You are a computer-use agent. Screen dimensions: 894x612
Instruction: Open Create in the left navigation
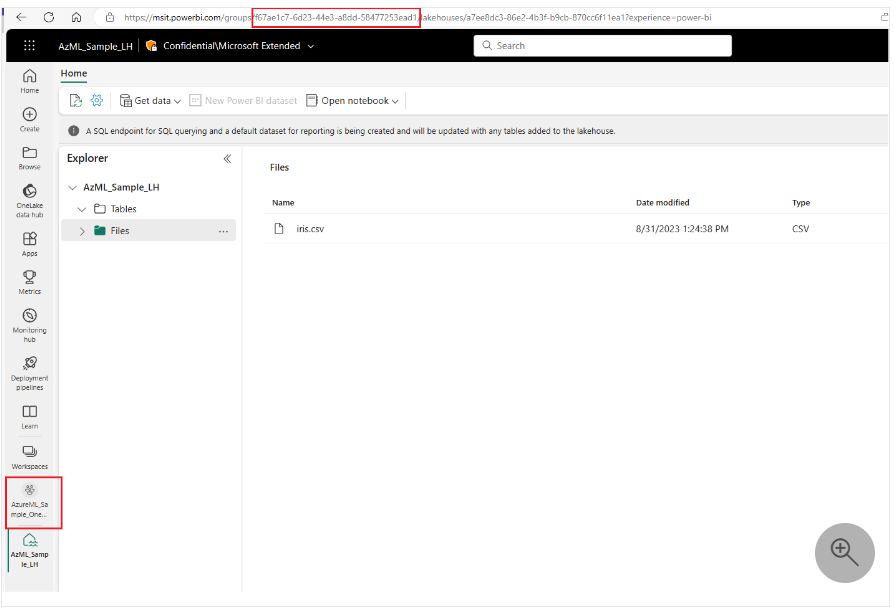pos(30,120)
